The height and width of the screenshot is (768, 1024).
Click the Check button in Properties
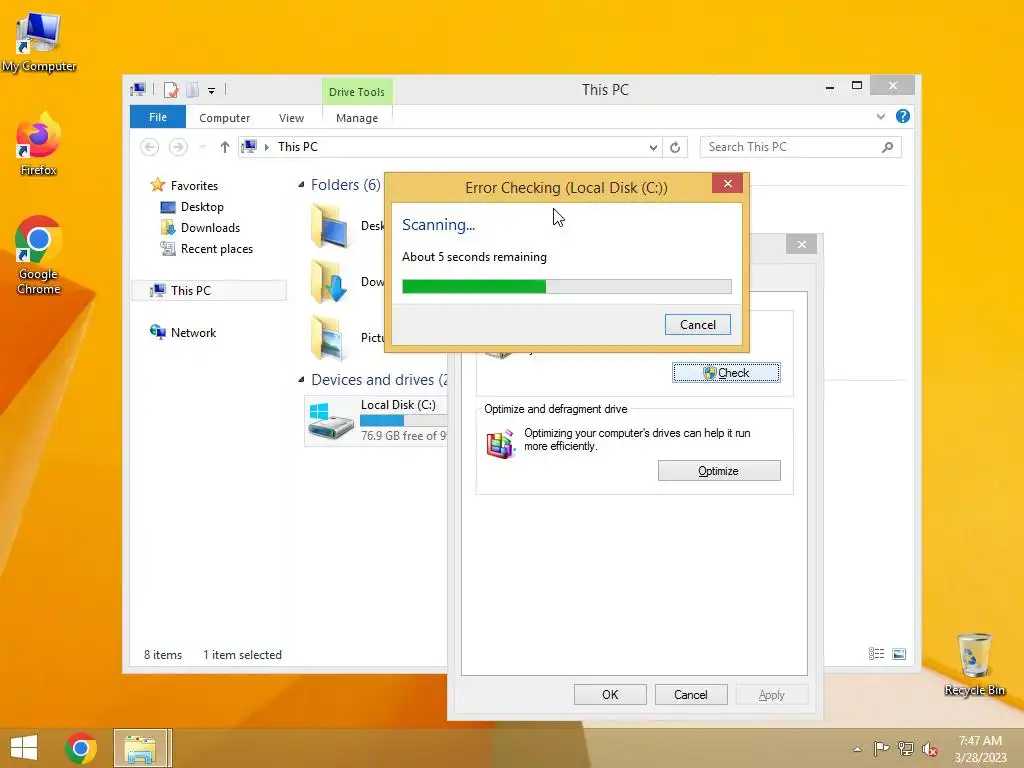(x=726, y=373)
